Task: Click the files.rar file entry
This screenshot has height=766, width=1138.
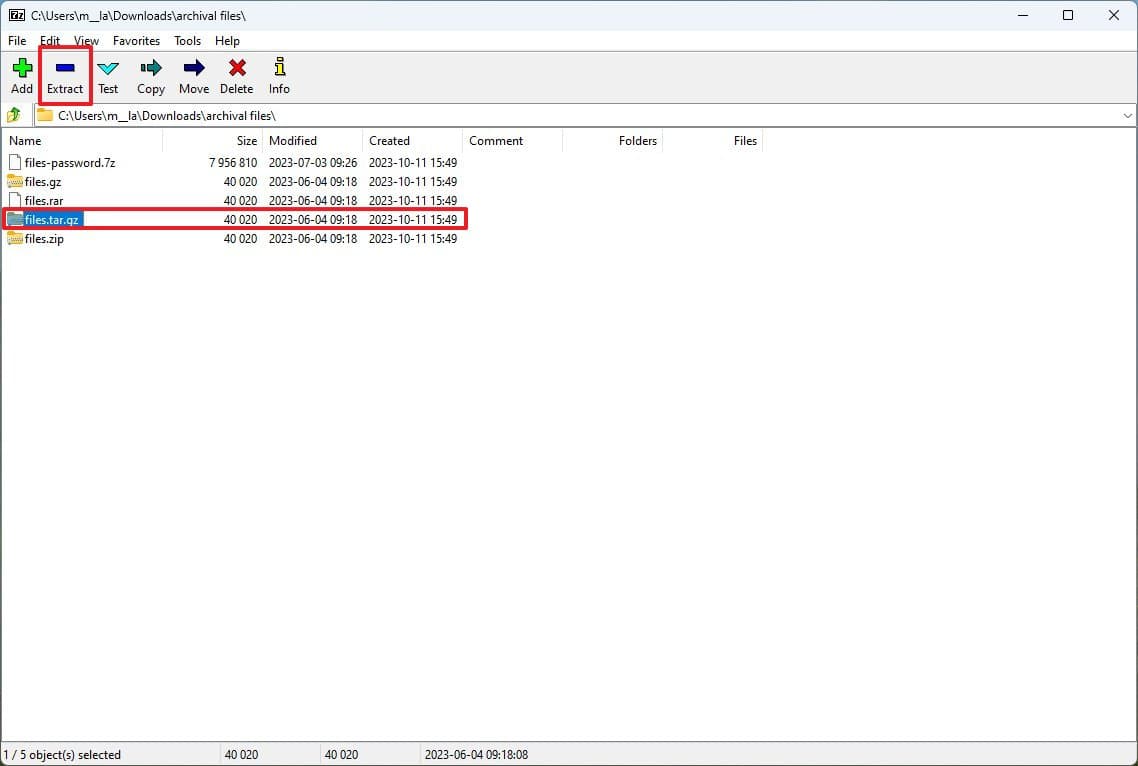Action: click(44, 201)
